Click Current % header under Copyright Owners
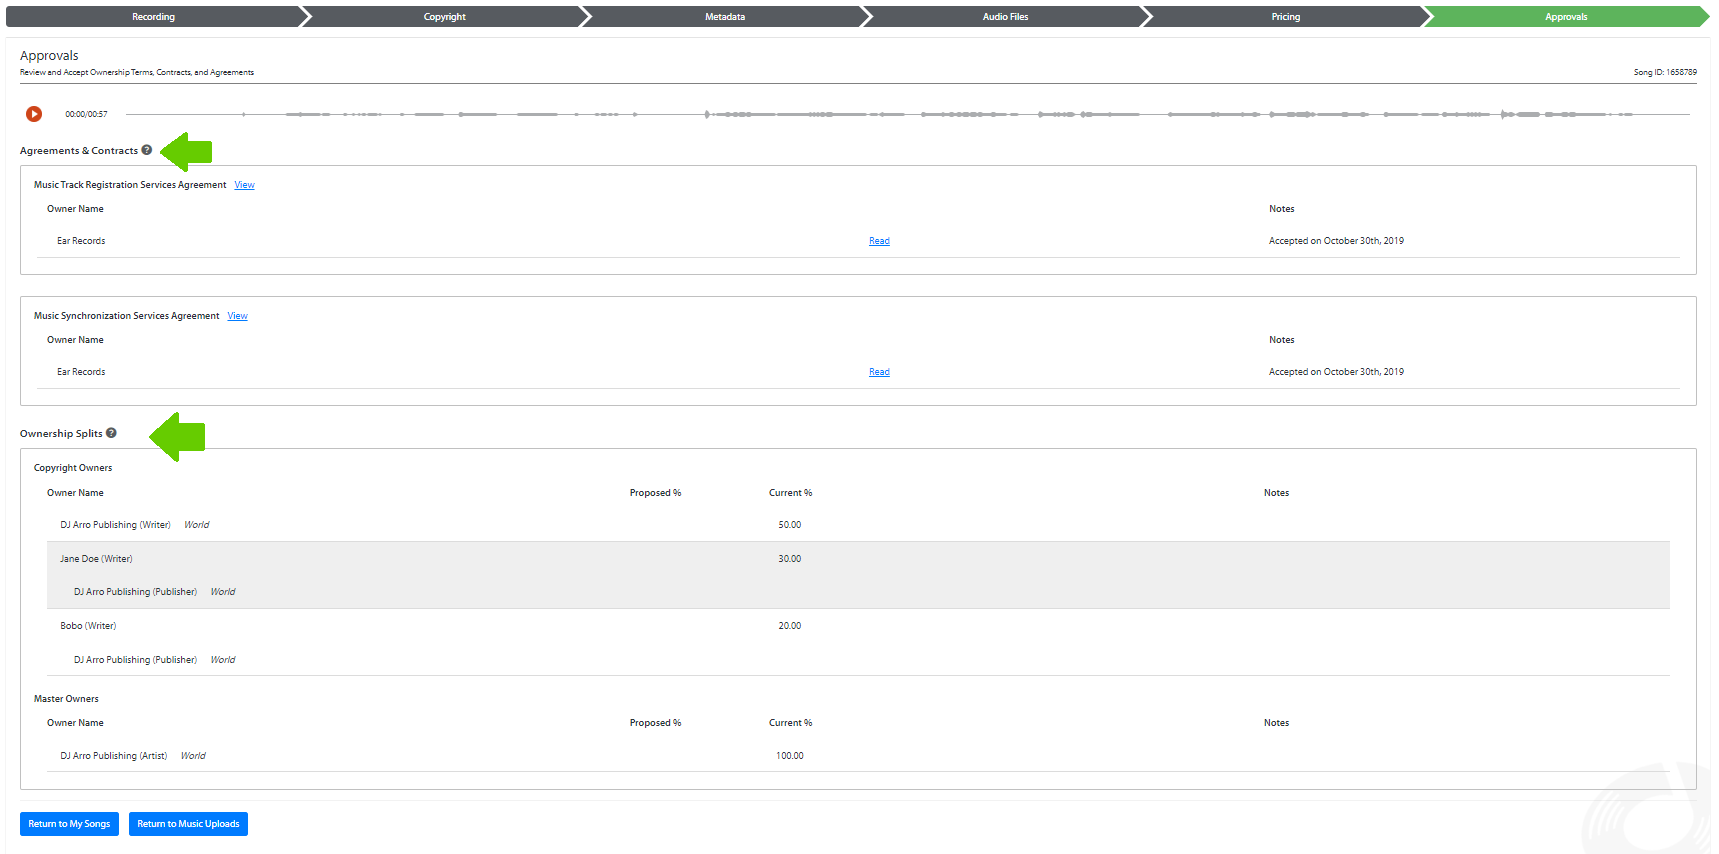The height and width of the screenshot is (854, 1719). [790, 493]
